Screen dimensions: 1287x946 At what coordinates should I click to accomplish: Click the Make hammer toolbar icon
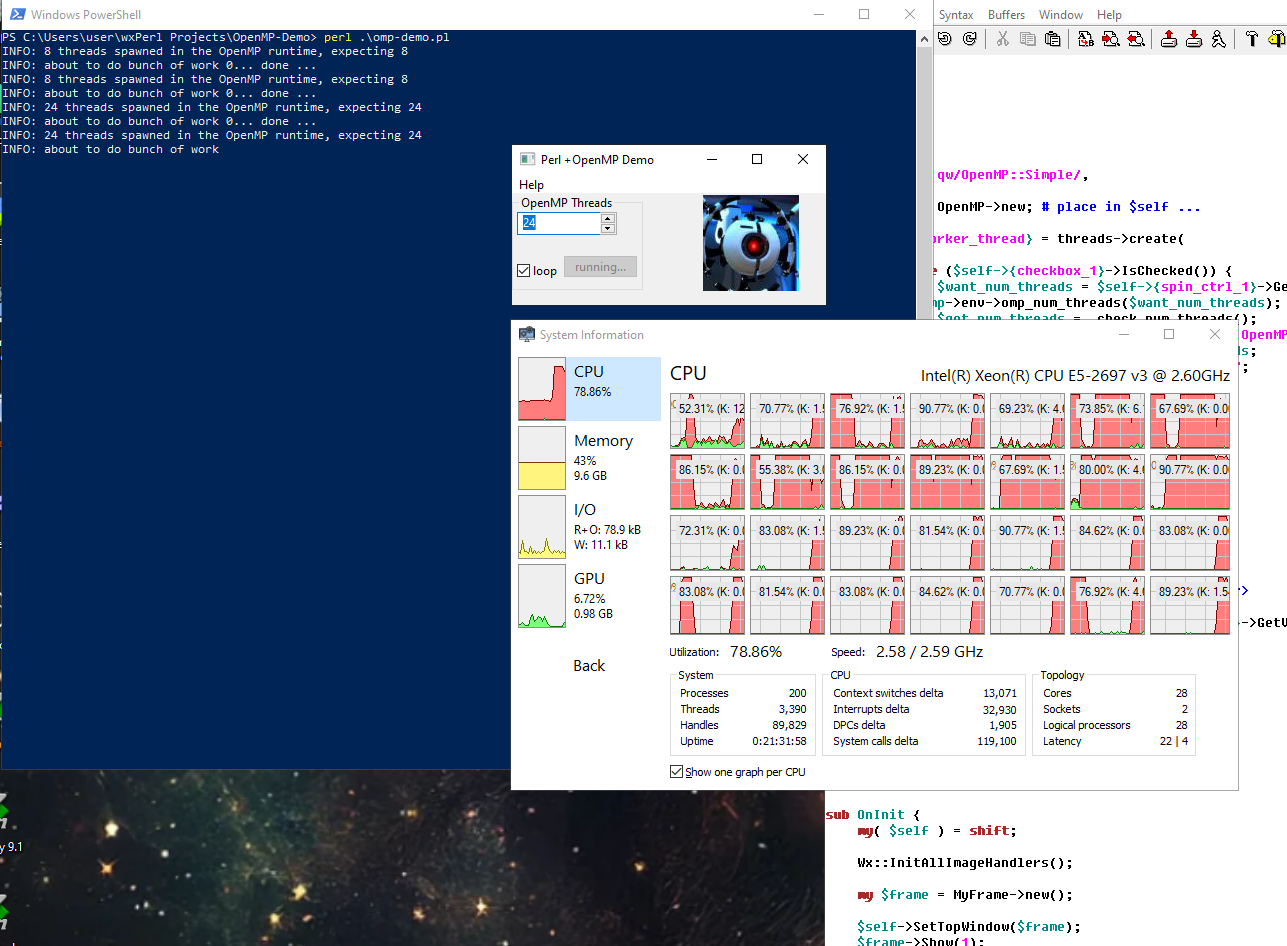(1251, 39)
